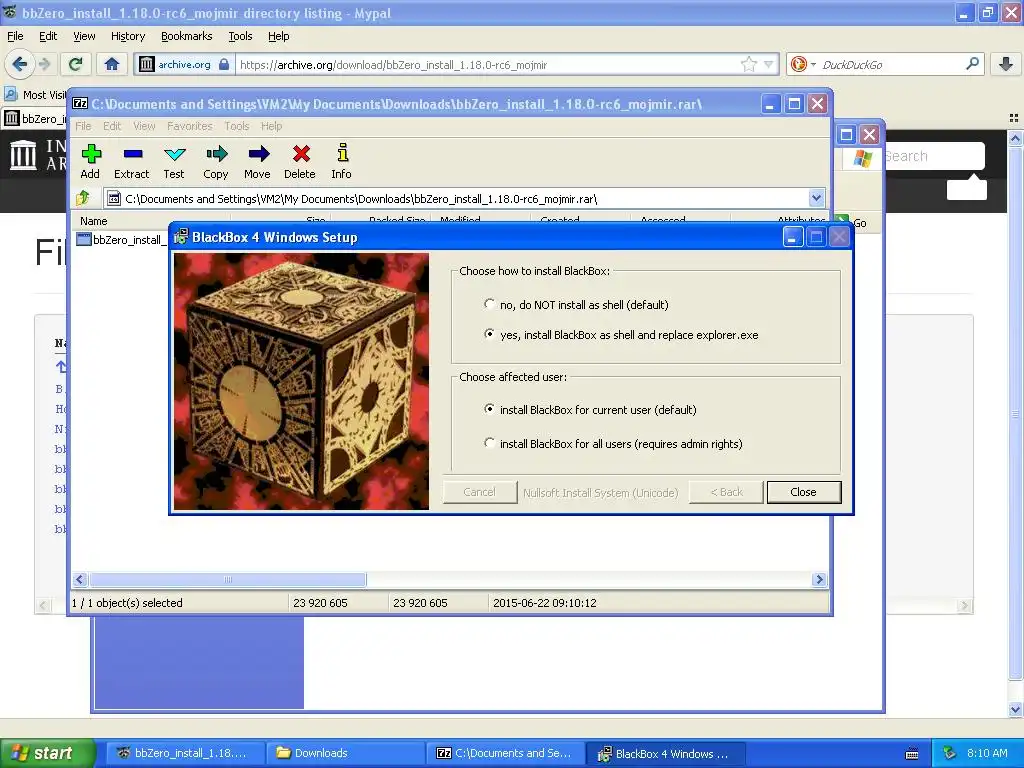Click the Internet Archive logo

coord(24,155)
